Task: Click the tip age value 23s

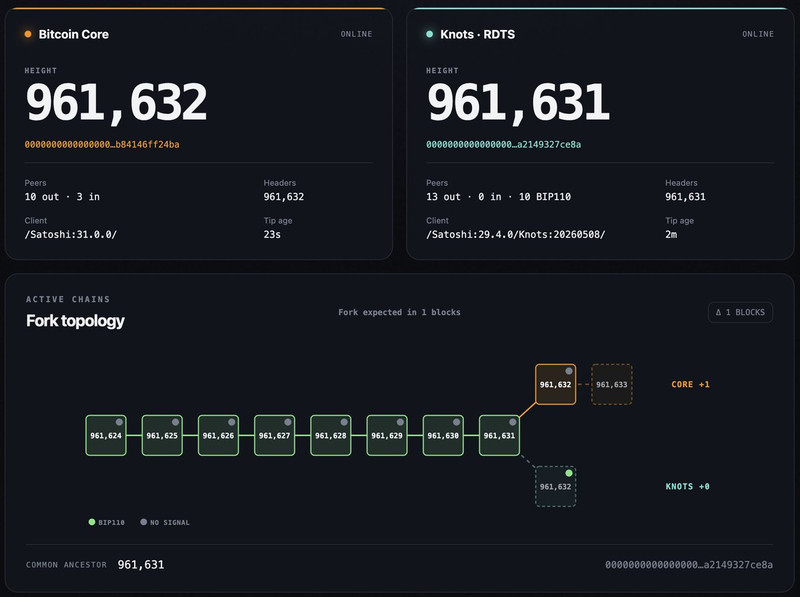Action: [272, 234]
